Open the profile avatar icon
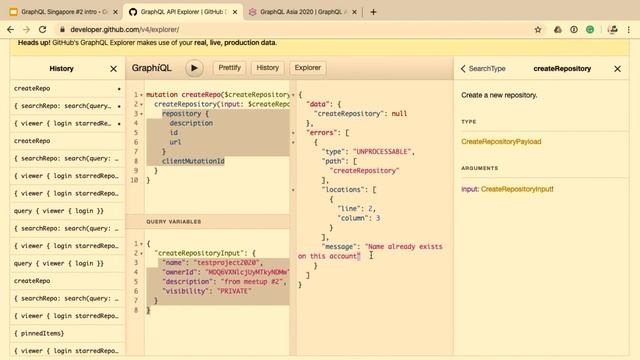The image size is (640, 360). coord(612,29)
